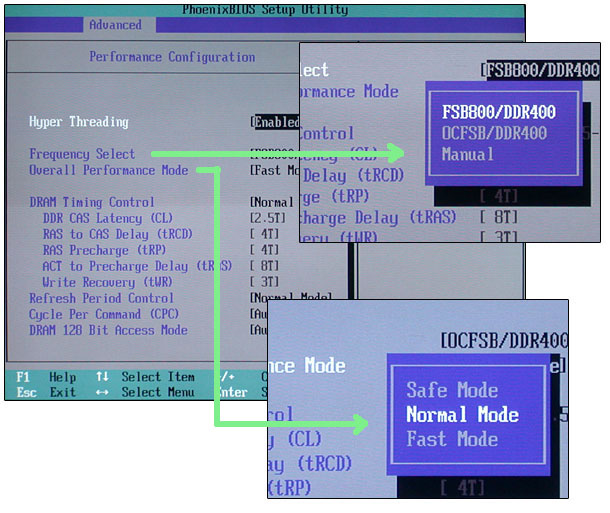This screenshot has height=513, width=610.
Task: Select the ACT to Precharge Delay row in the main list
Action: pyautogui.click(x=137, y=266)
